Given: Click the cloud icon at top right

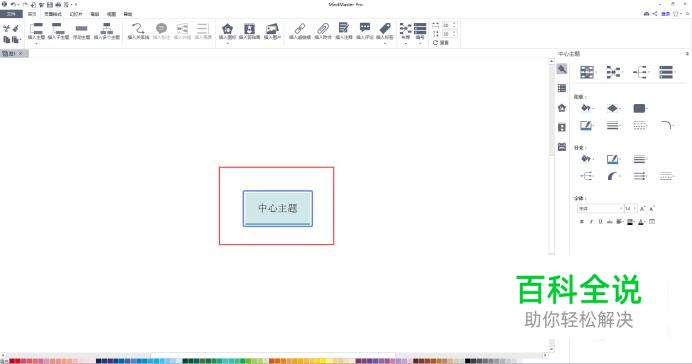Looking at the screenshot, I should click(x=647, y=14).
